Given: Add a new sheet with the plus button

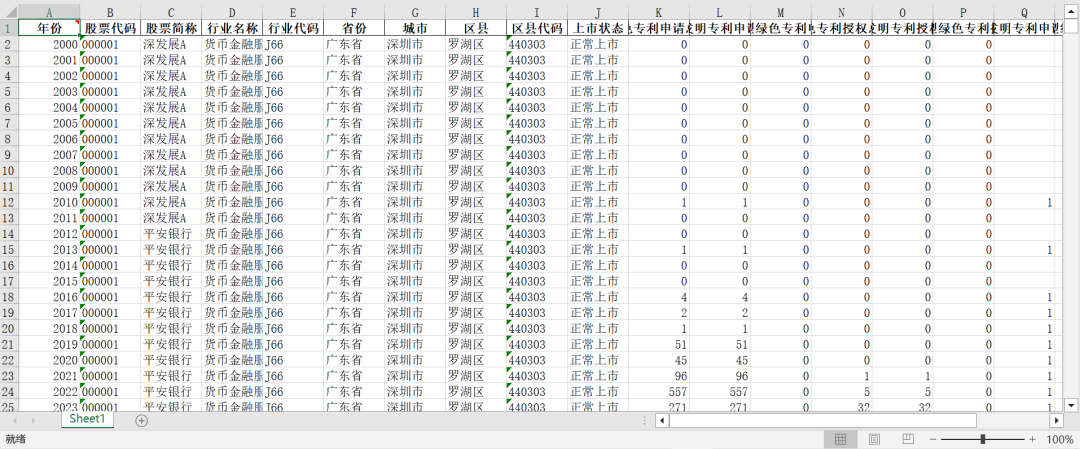Looking at the screenshot, I should click(x=141, y=420).
